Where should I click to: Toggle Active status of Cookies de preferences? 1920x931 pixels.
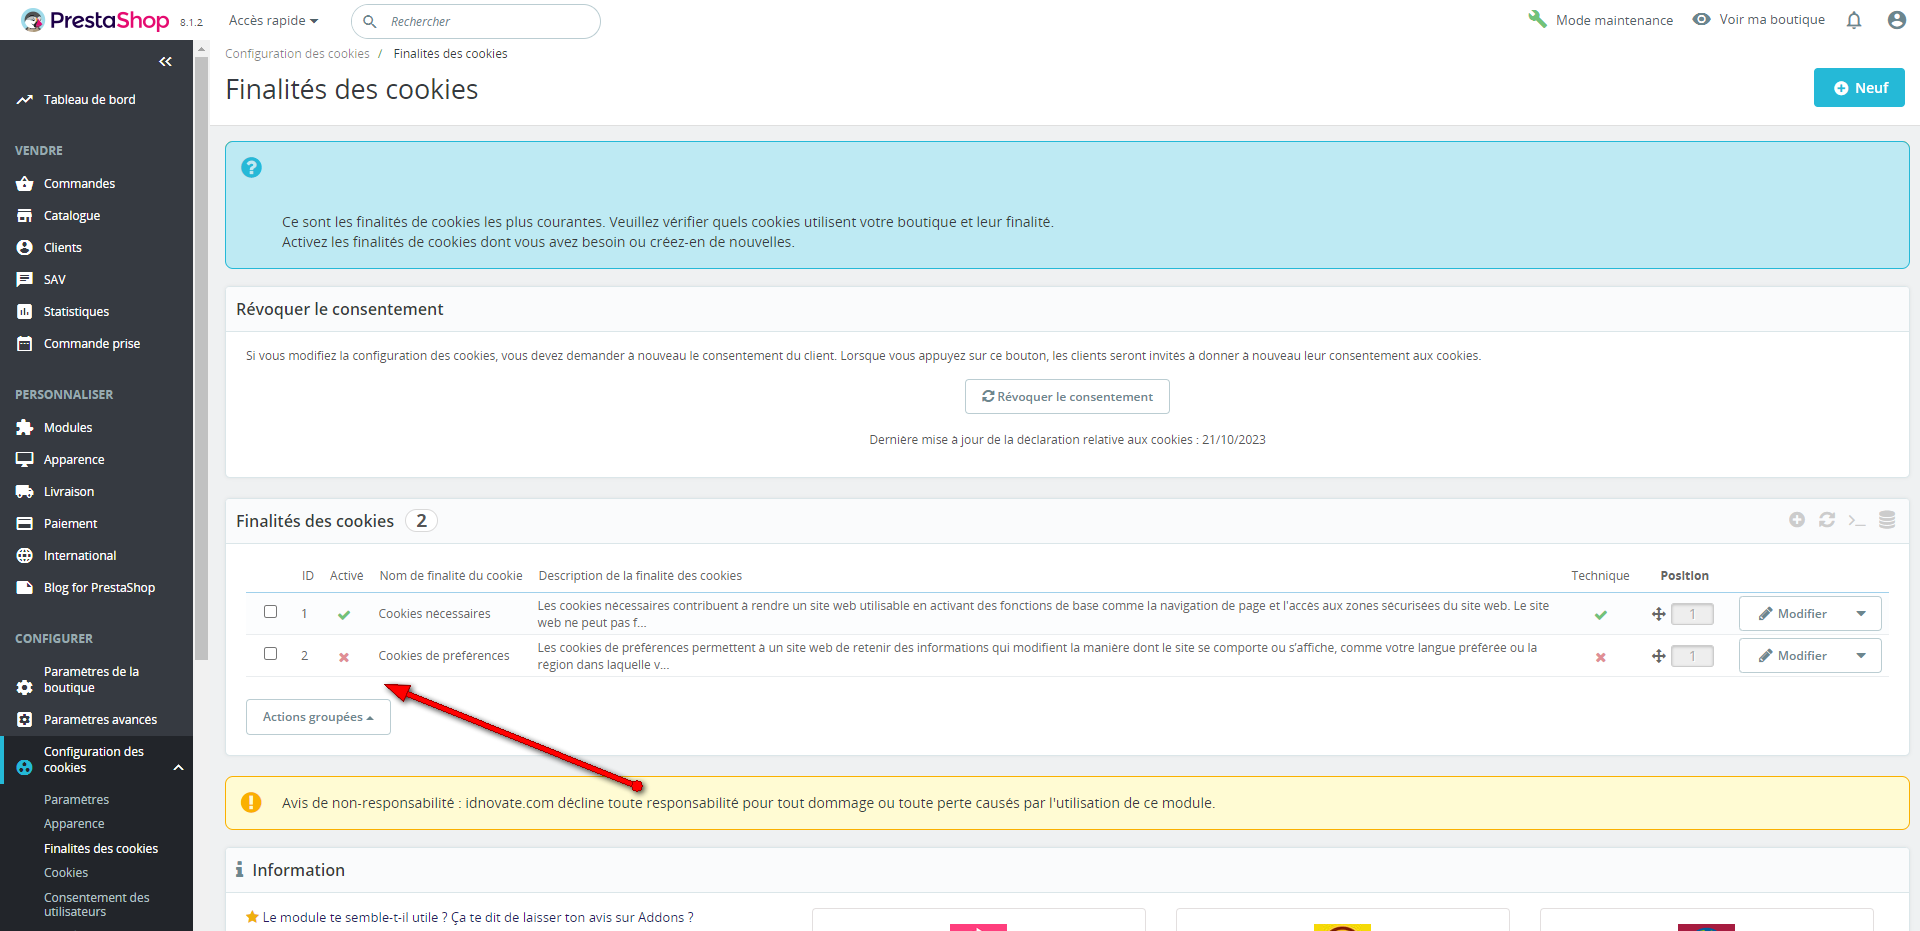pyautogui.click(x=344, y=657)
